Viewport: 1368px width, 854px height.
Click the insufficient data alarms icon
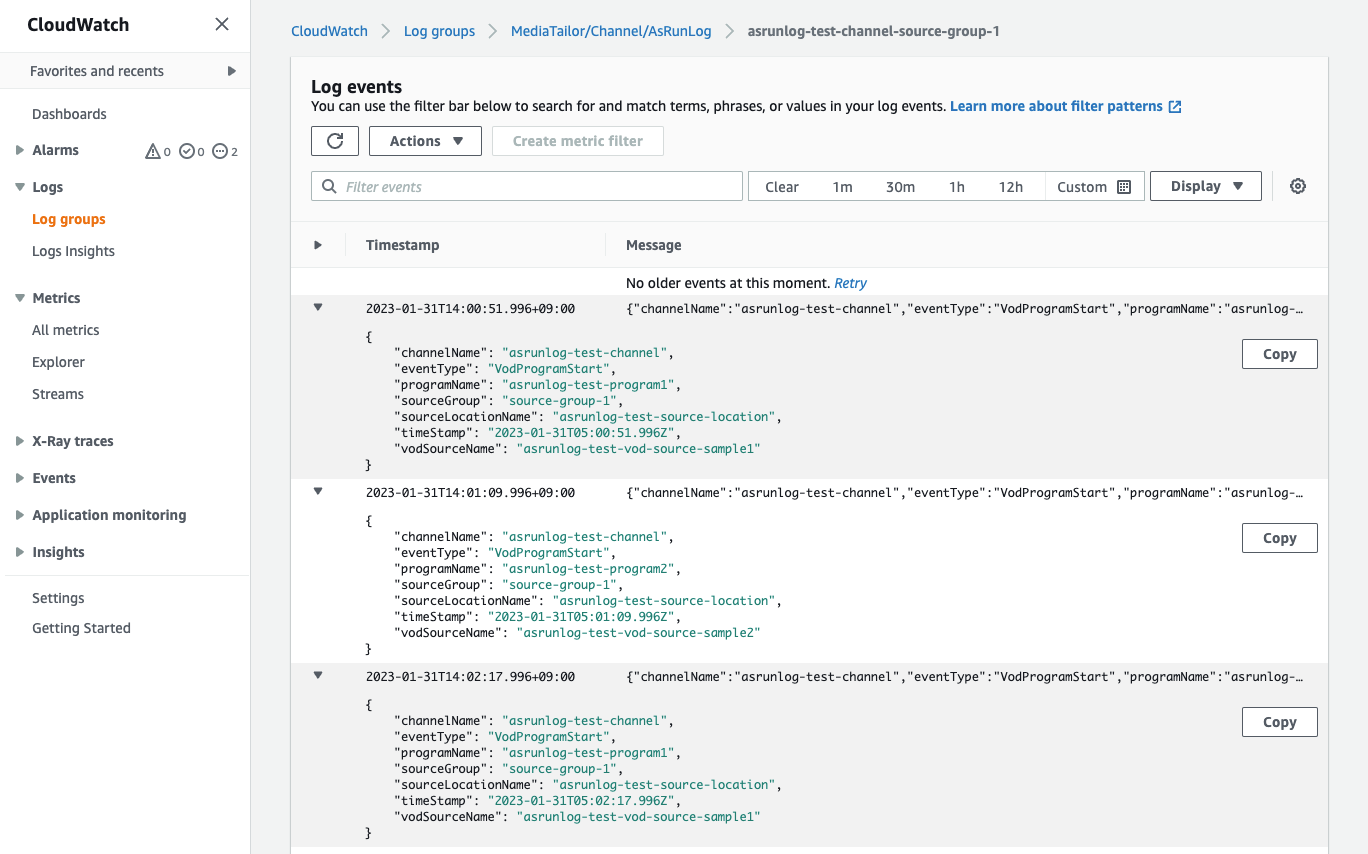(220, 151)
